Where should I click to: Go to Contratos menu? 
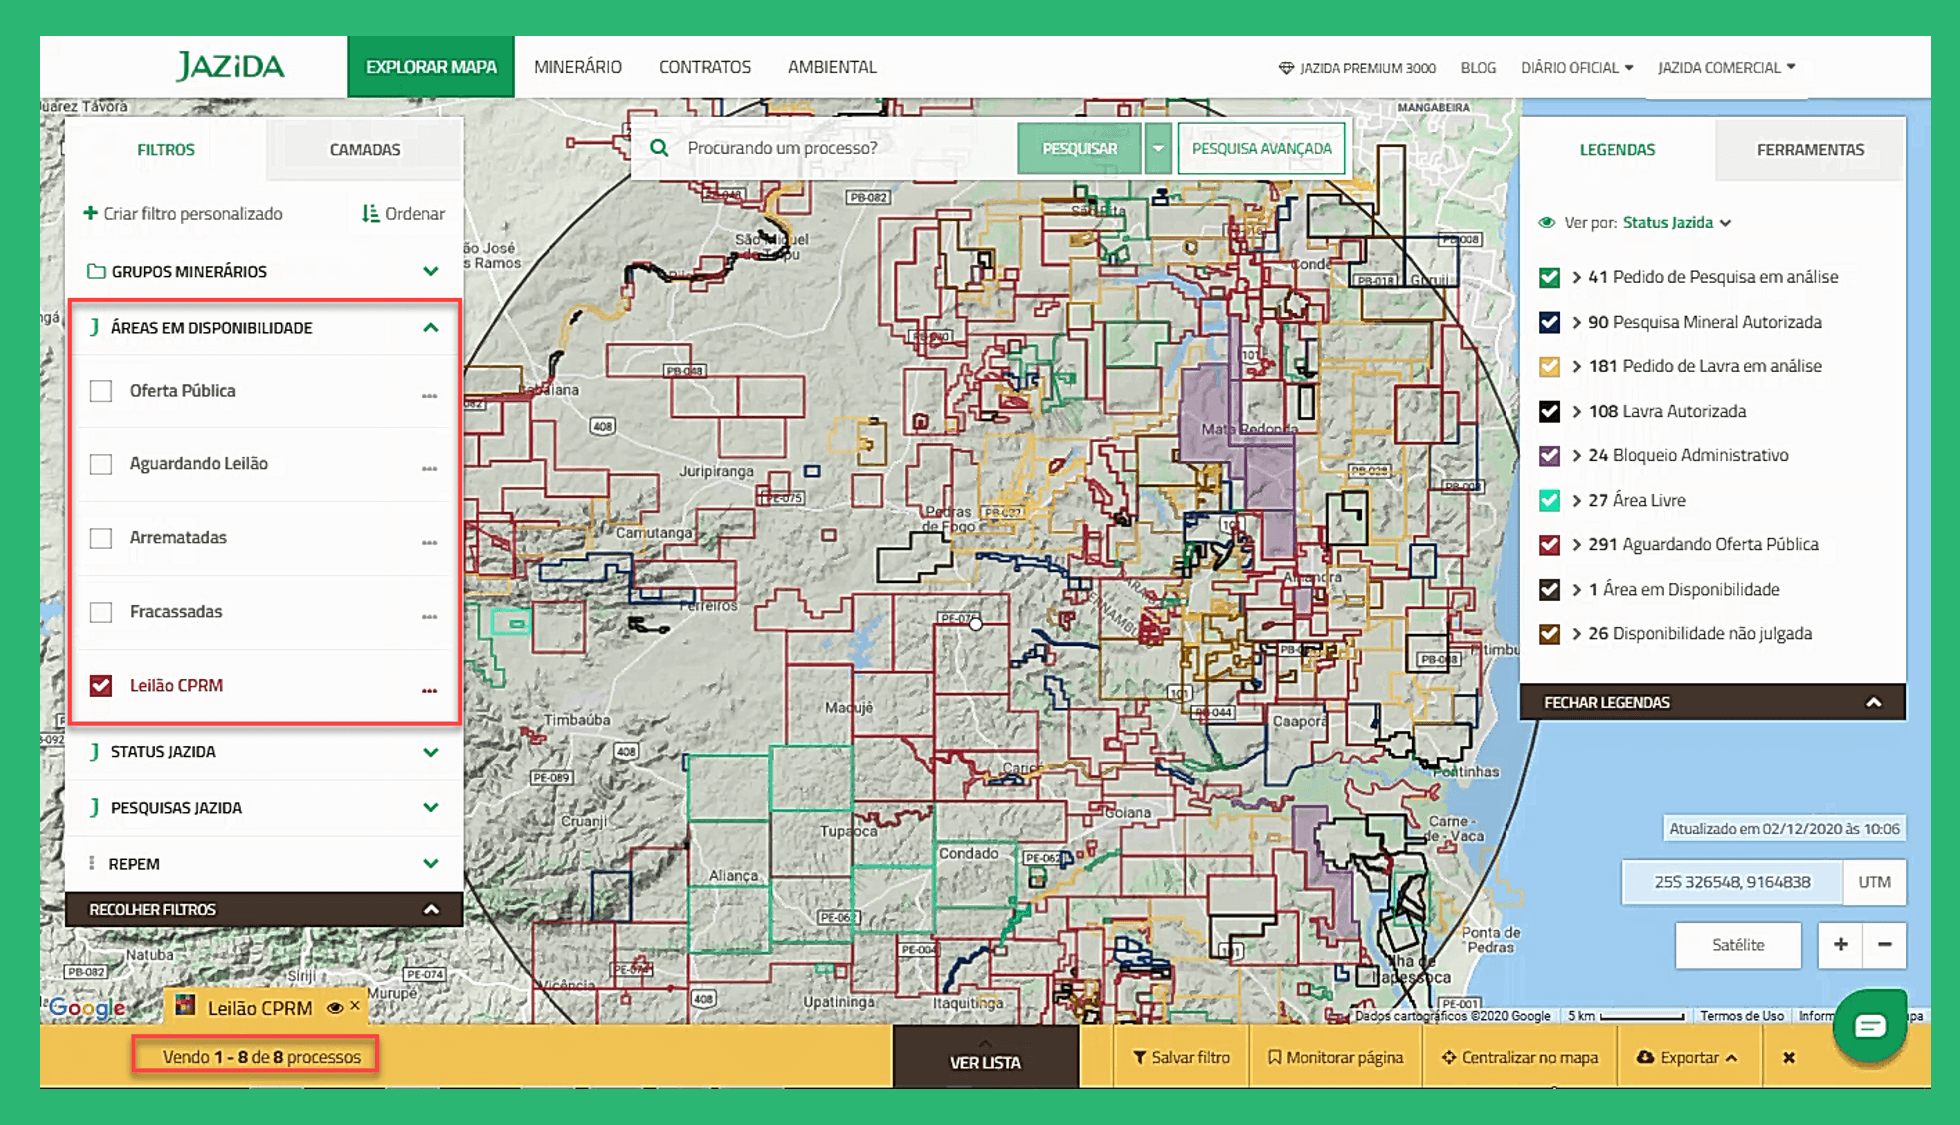point(704,67)
